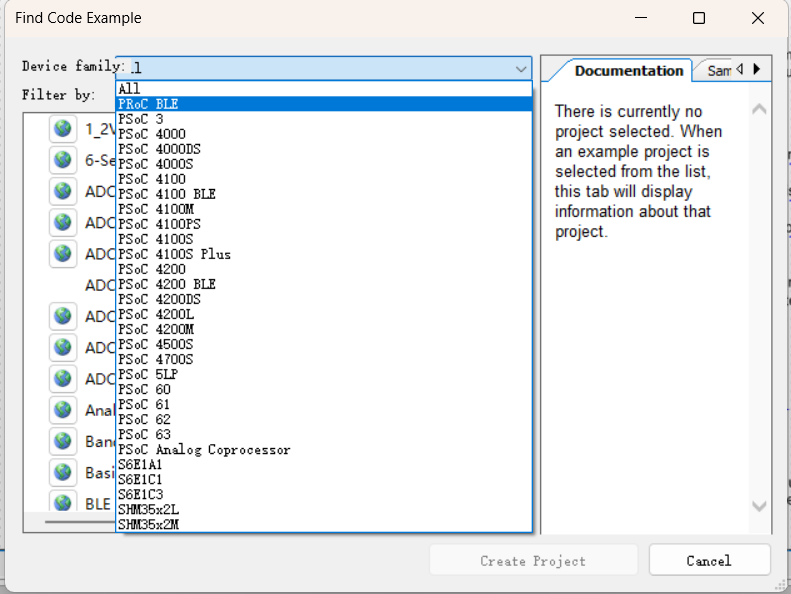This screenshot has width=791, height=594.
Task: Click the globe icon for Ban example
Action: click(x=63, y=441)
